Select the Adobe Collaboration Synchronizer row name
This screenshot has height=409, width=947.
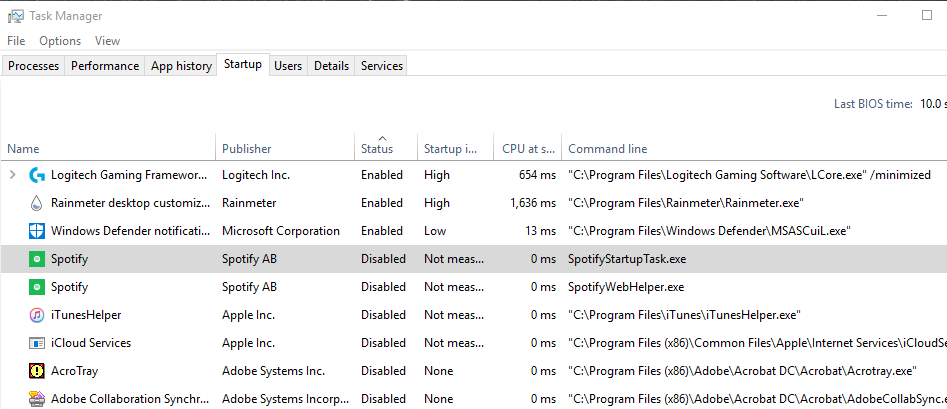[x=130, y=399]
